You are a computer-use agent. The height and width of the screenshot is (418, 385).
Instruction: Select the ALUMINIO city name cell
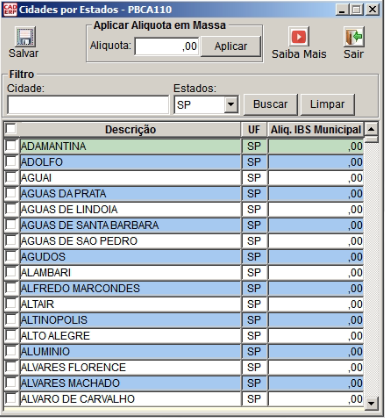130,351
